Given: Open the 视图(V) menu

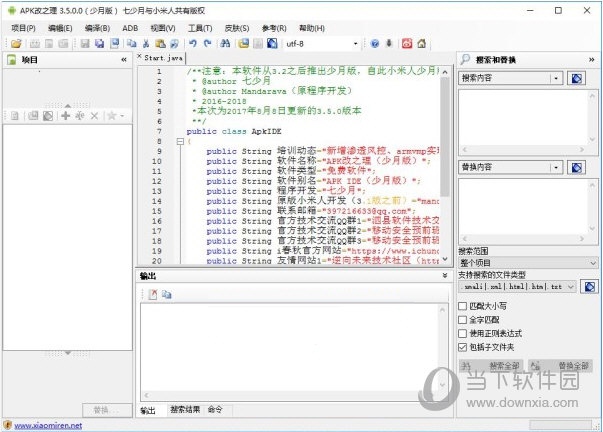Looking at the screenshot, I should click(x=163, y=28).
